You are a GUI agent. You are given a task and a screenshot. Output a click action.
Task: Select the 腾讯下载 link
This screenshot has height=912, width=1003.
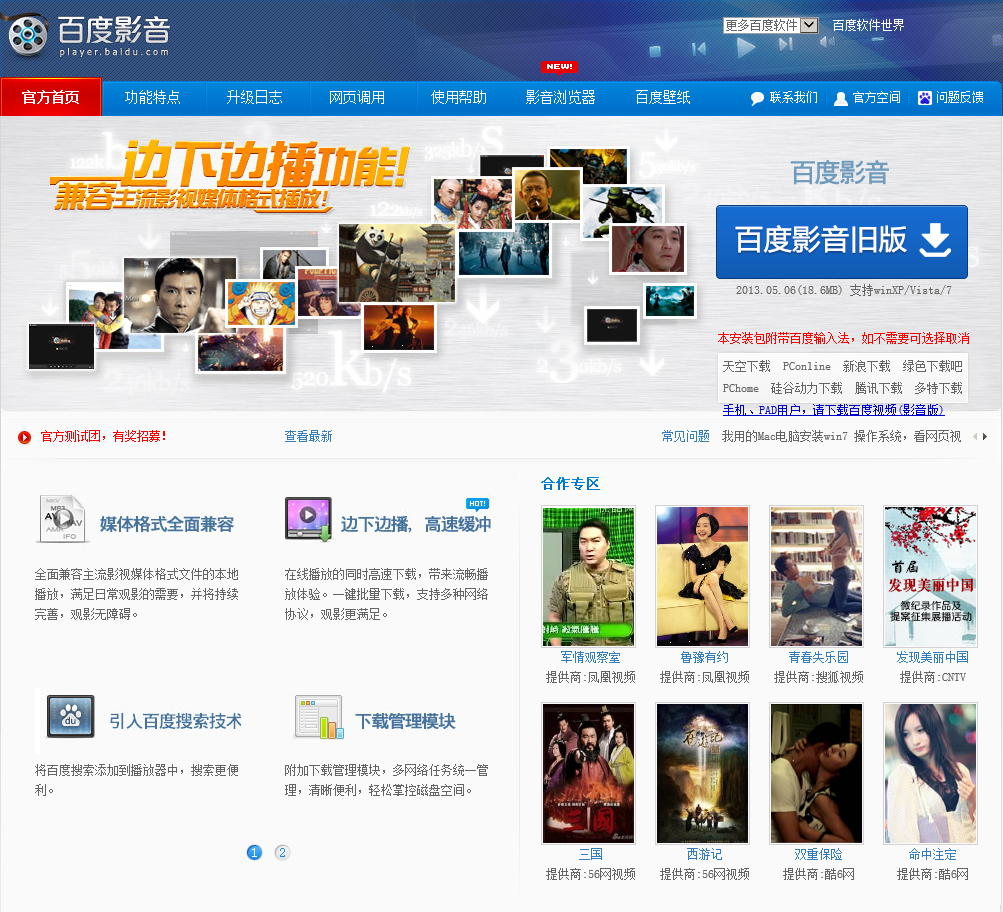pyautogui.click(x=878, y=388)
